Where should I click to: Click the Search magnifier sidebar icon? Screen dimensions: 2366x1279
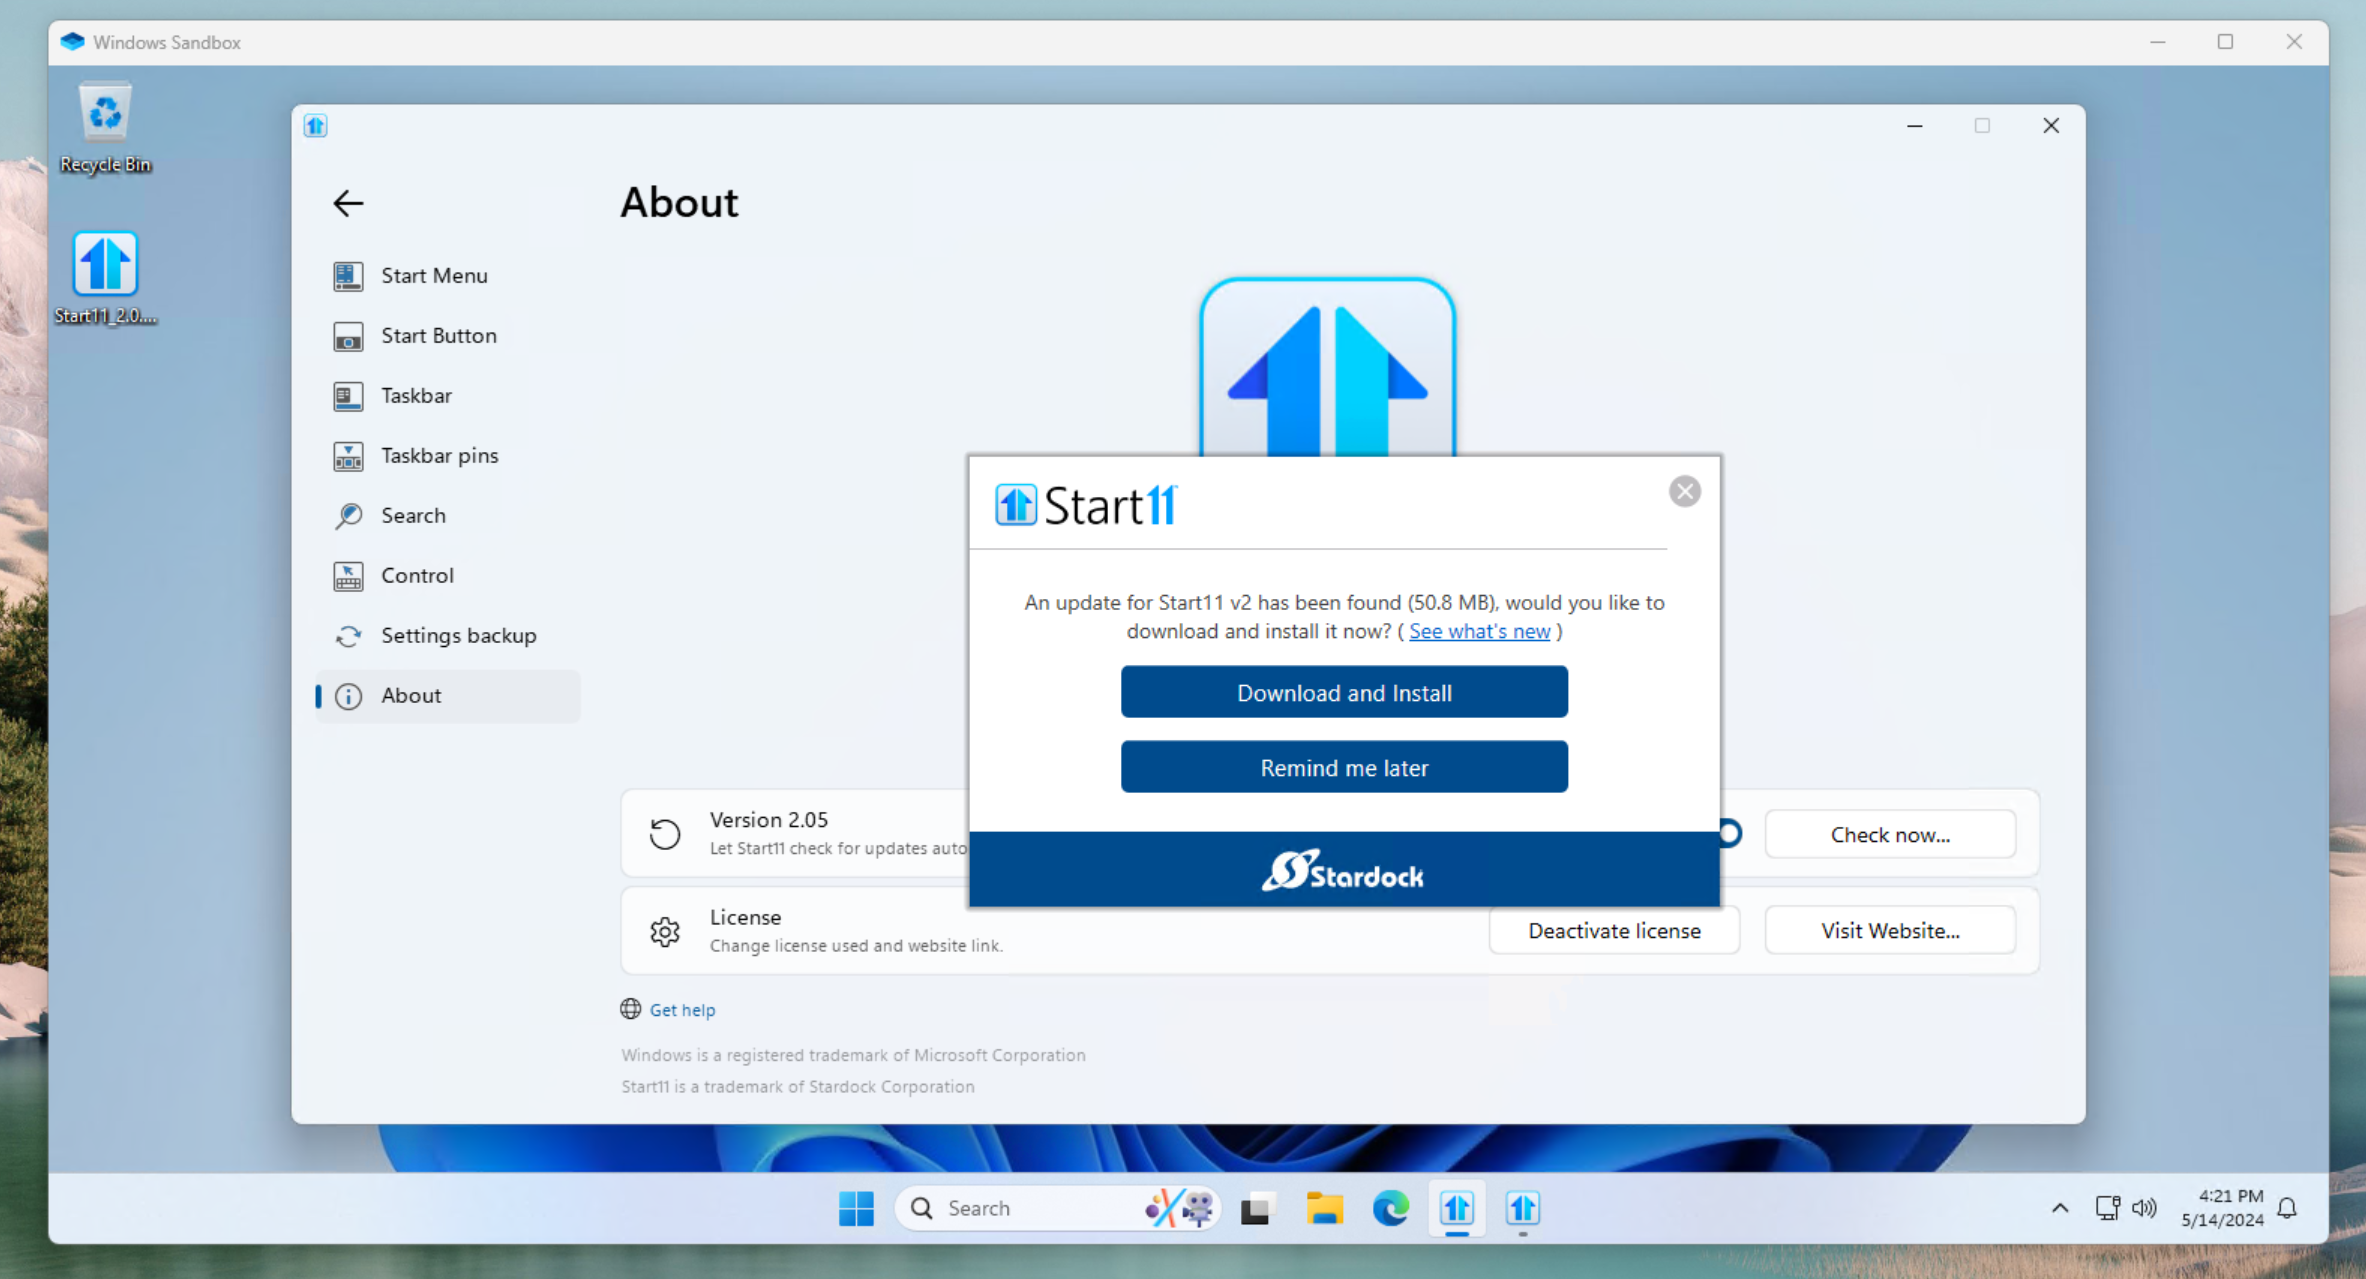point(348,516)
